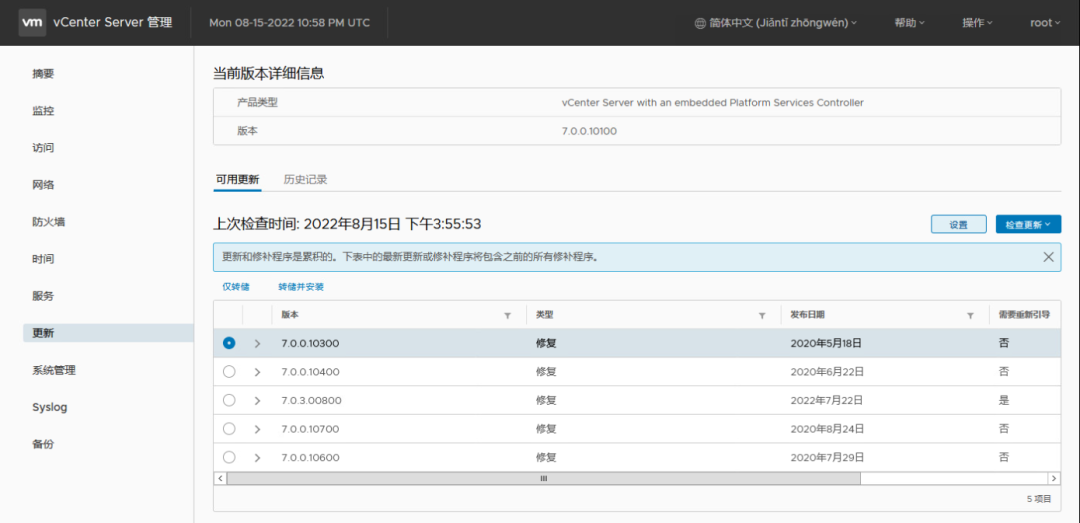Click the date 2020年7月29日 cell
The image size is (1080, 523).
coord(827,458)
